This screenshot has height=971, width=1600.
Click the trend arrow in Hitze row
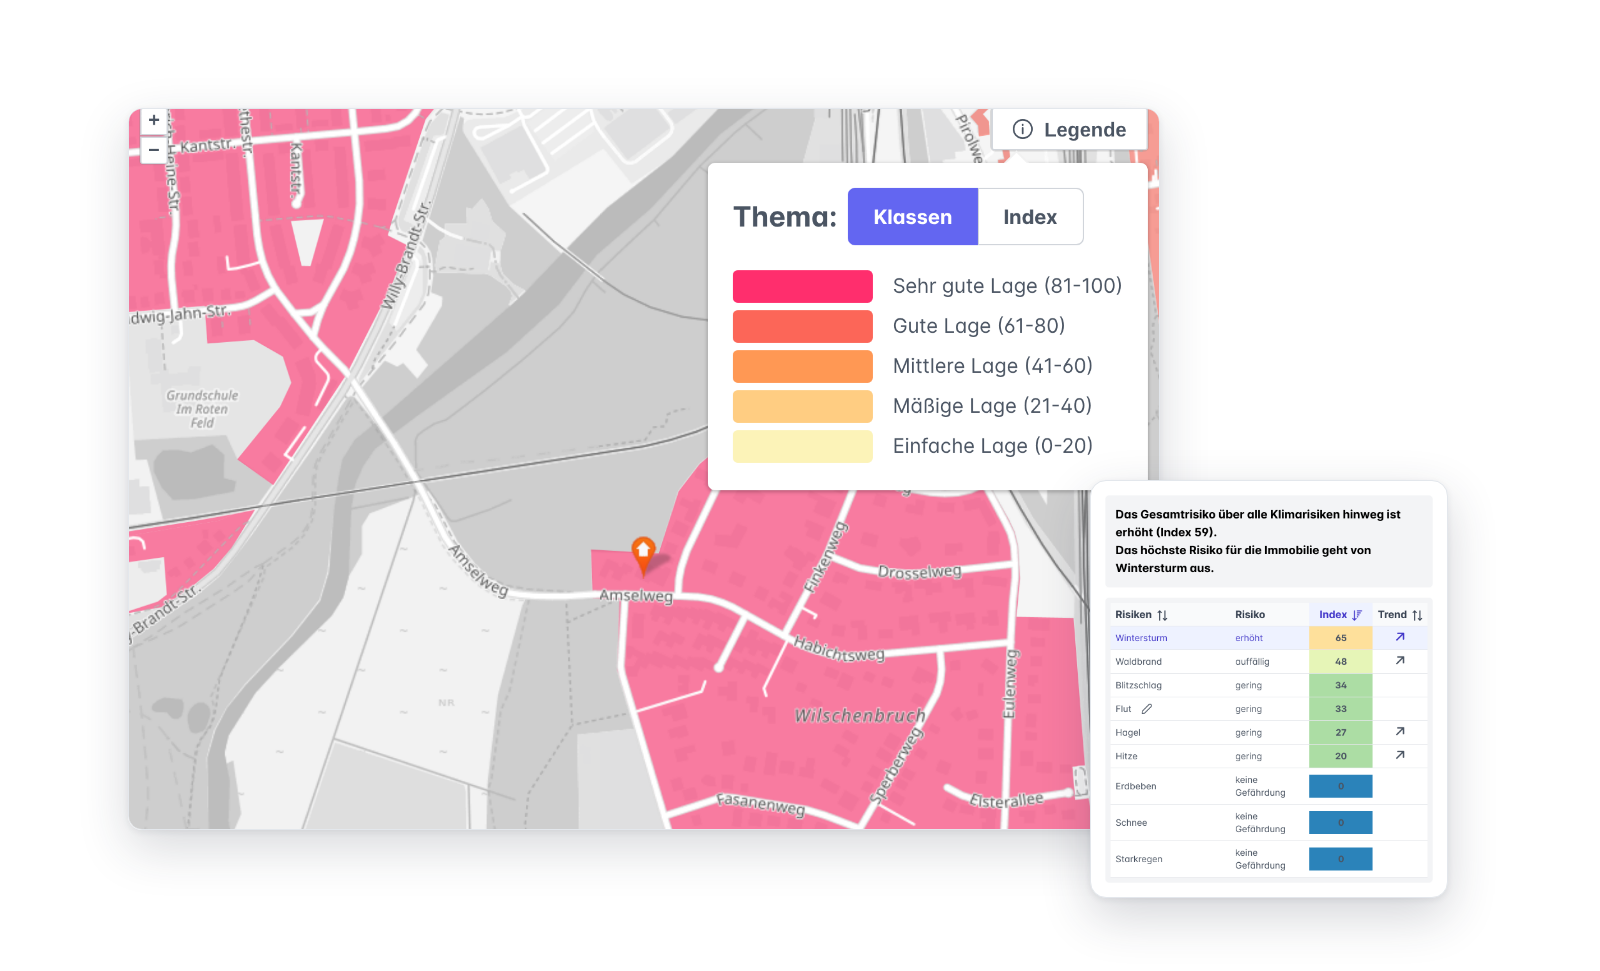pos(1400,756)
